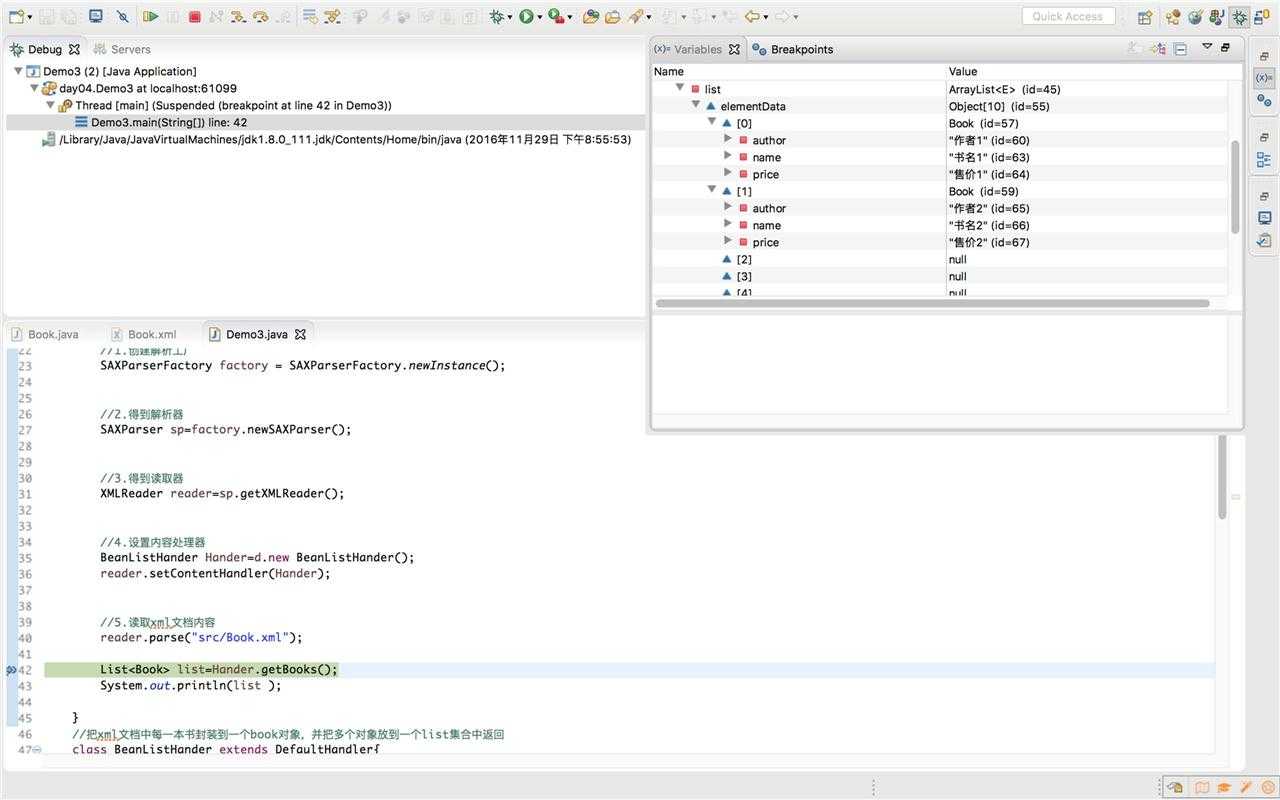Click the editor's vertical scrollbar thumb

pyautogui.click(x=1221, y=478)
